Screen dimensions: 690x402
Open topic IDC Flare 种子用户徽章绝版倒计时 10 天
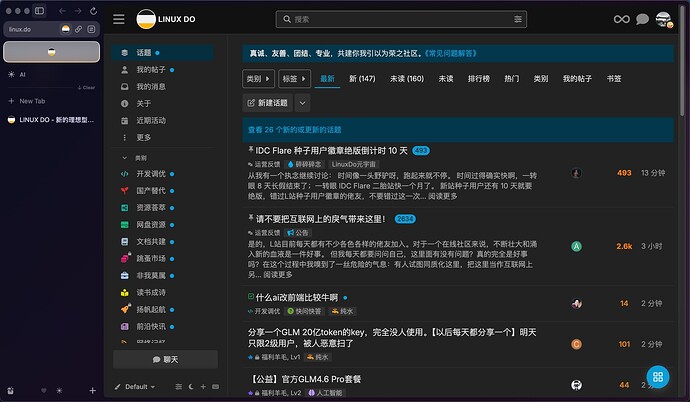click(331, 151)
